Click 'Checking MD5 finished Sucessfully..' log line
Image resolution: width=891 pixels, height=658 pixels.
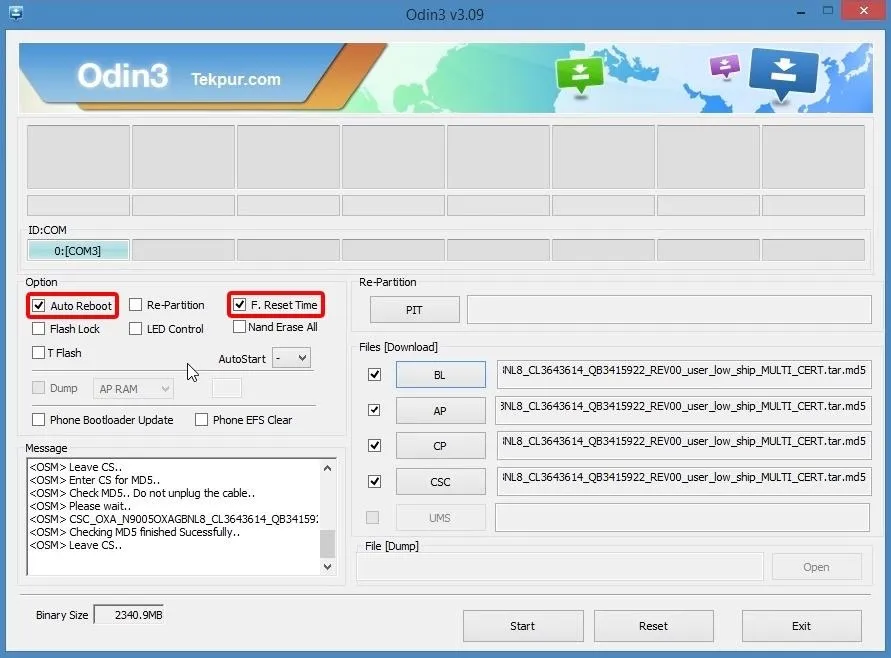point(135,532)
